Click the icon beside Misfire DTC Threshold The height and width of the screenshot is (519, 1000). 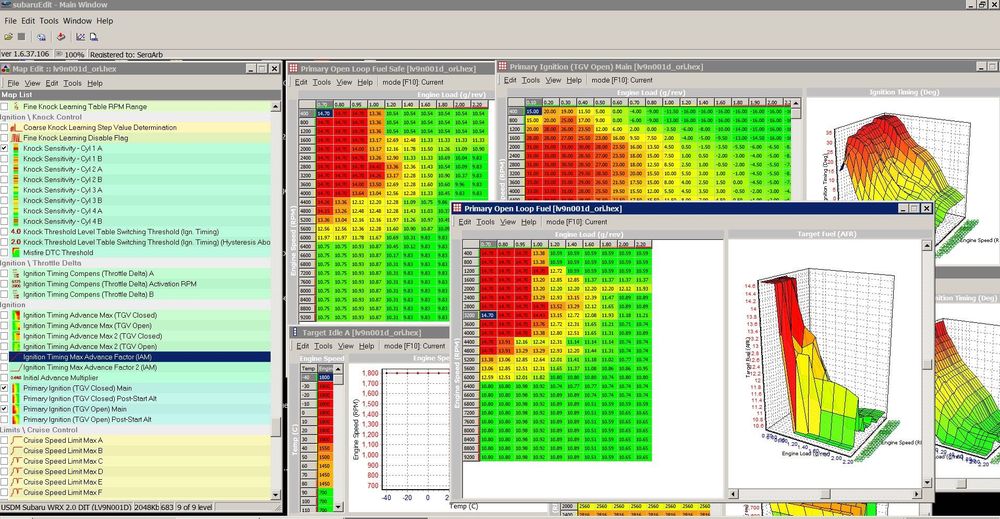16,252
